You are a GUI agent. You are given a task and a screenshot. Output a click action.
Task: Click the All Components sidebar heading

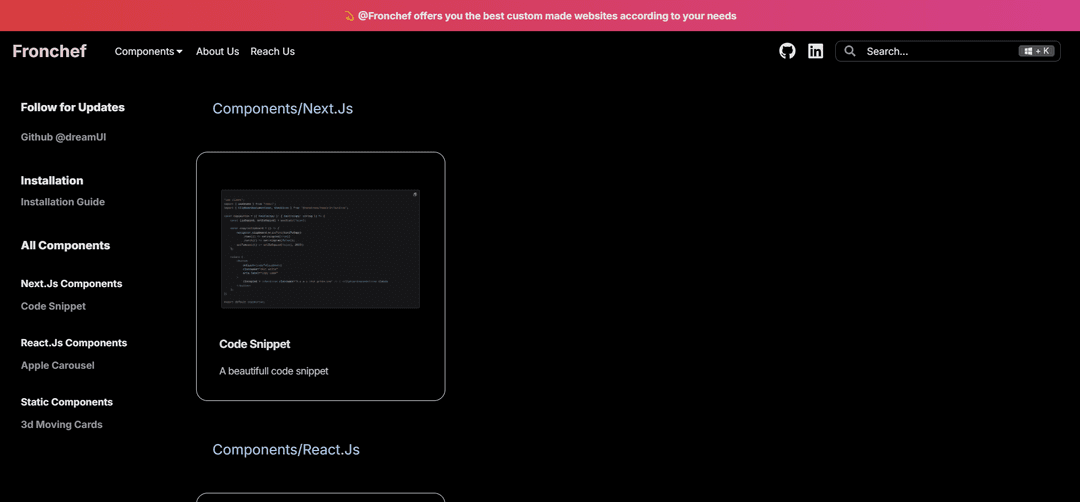tap(65, 245)
